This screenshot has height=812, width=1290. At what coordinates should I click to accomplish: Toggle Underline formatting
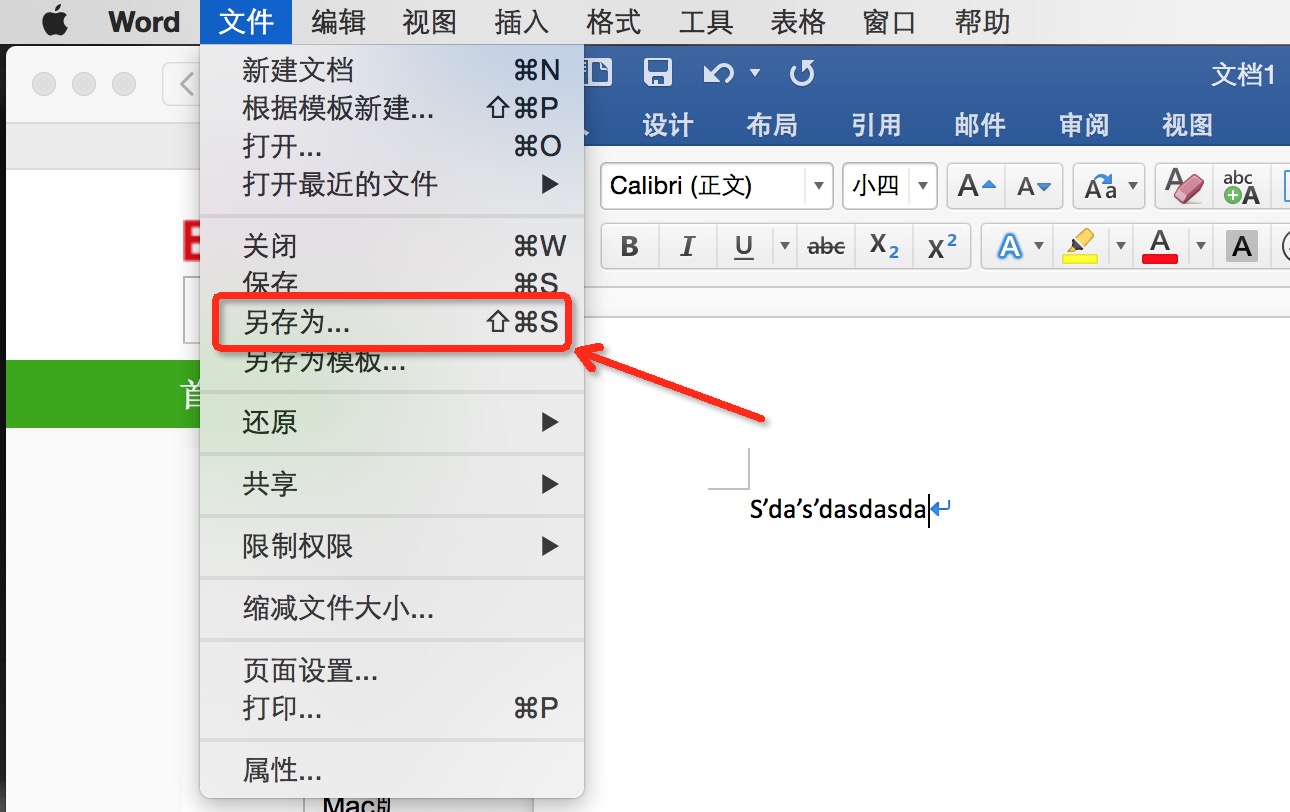[x=743, y=246]
